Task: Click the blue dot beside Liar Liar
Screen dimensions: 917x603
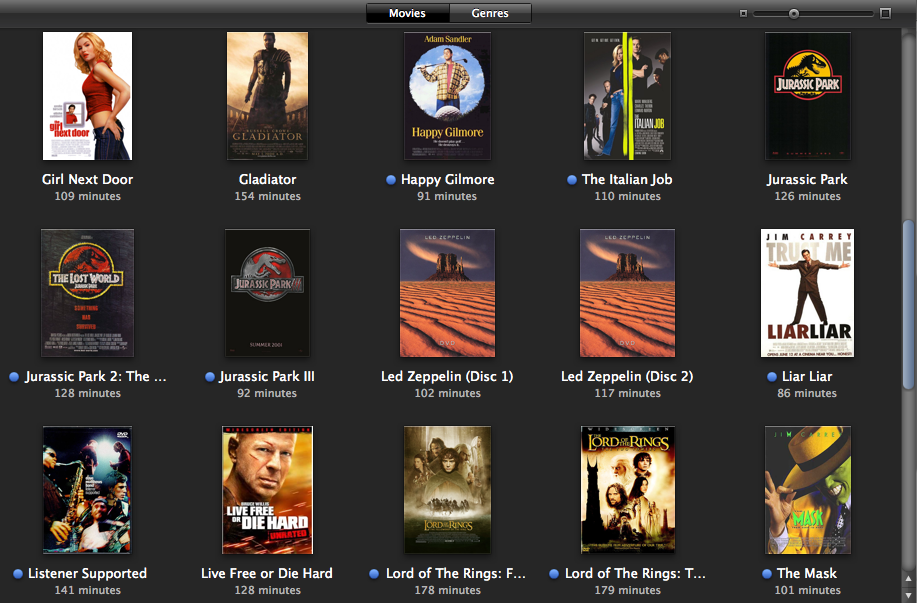Action: (x=772, y=377)
